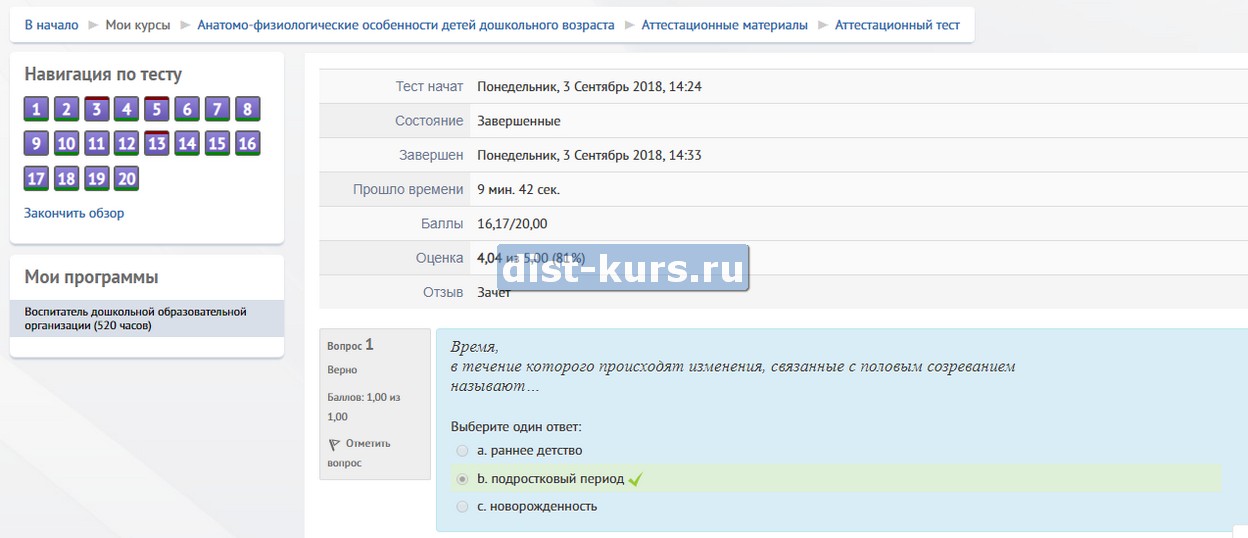This screenshot has width=1248, height=538.
Task: Pick radio option 'новорожденность'
Action: pos(462,507)
